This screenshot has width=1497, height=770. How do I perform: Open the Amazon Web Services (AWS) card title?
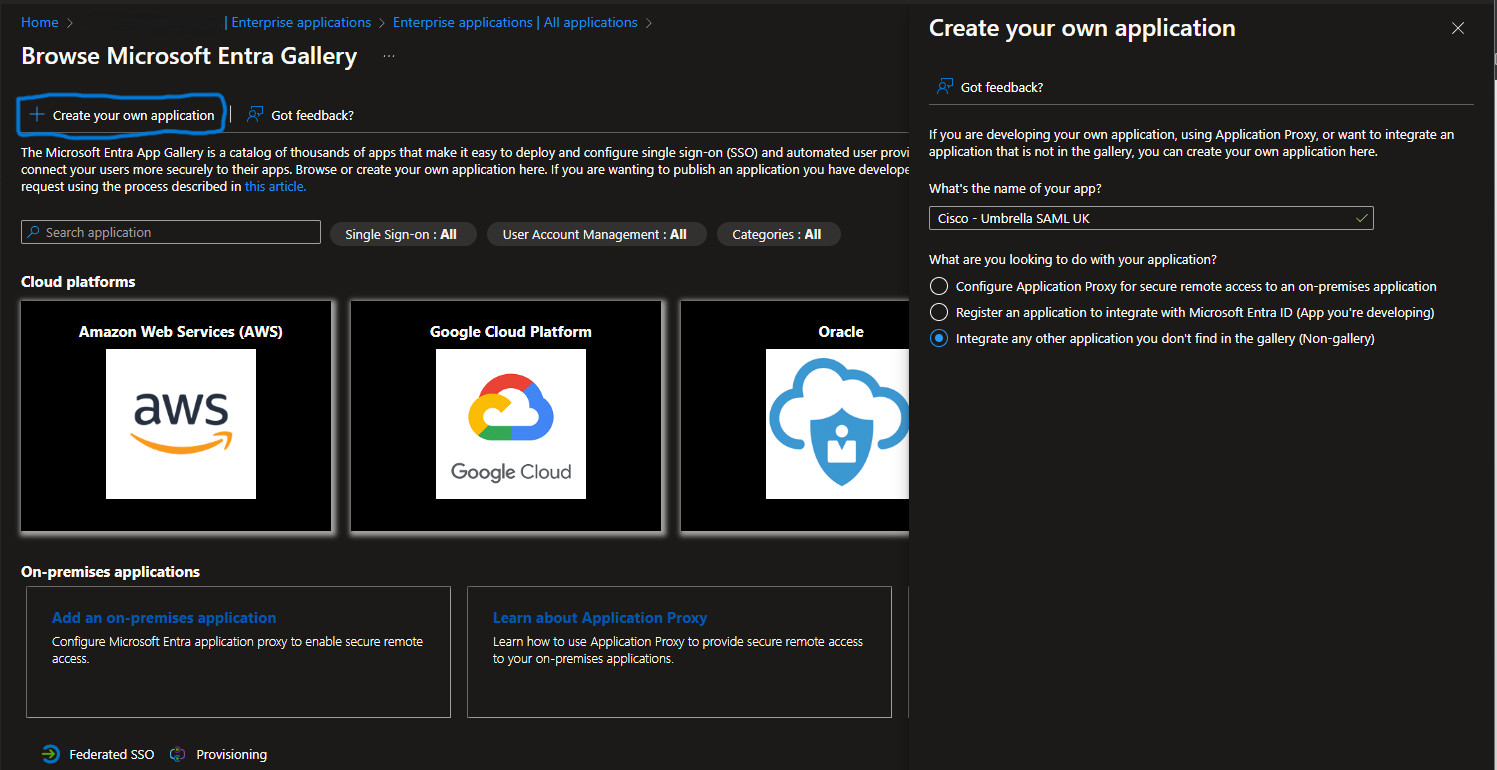pyautogui.click(x=181, y=331)
